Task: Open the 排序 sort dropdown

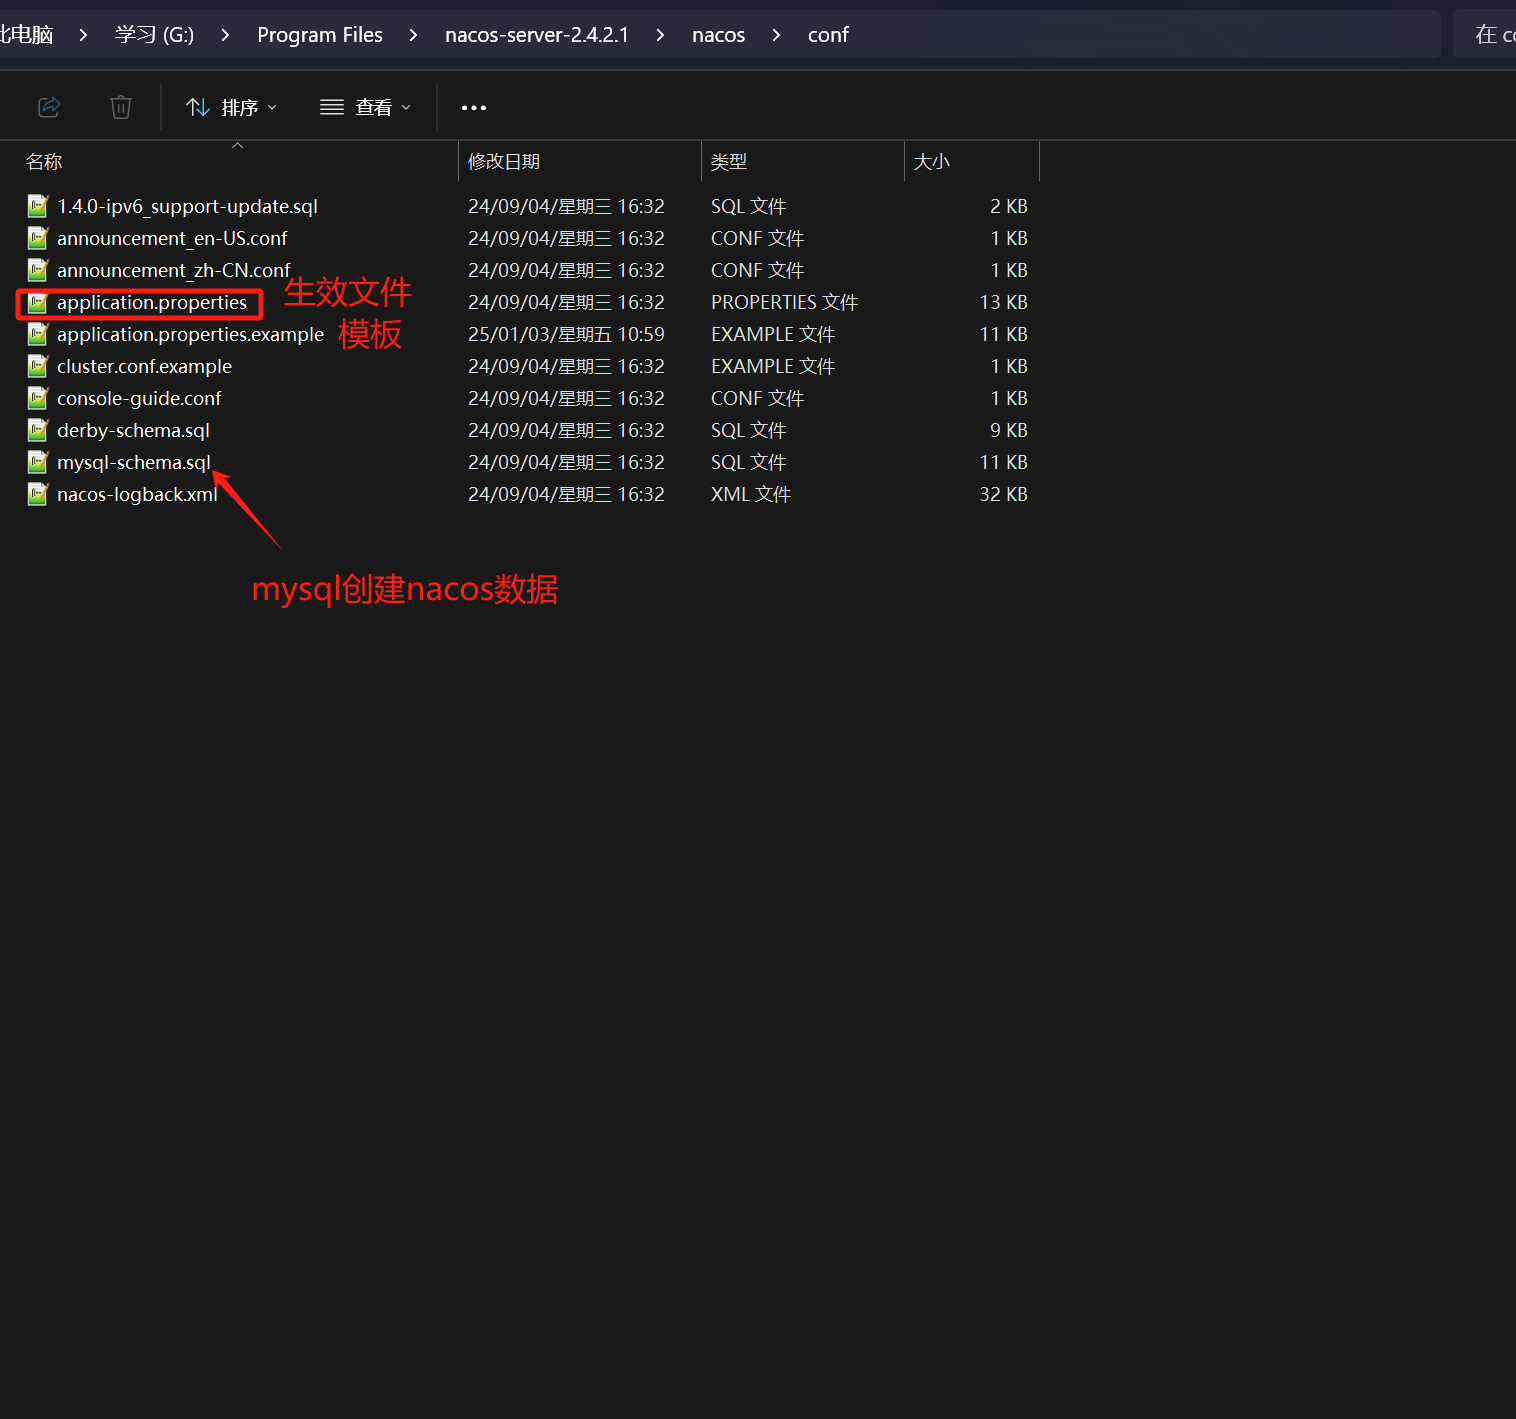Action: point(231,107)
